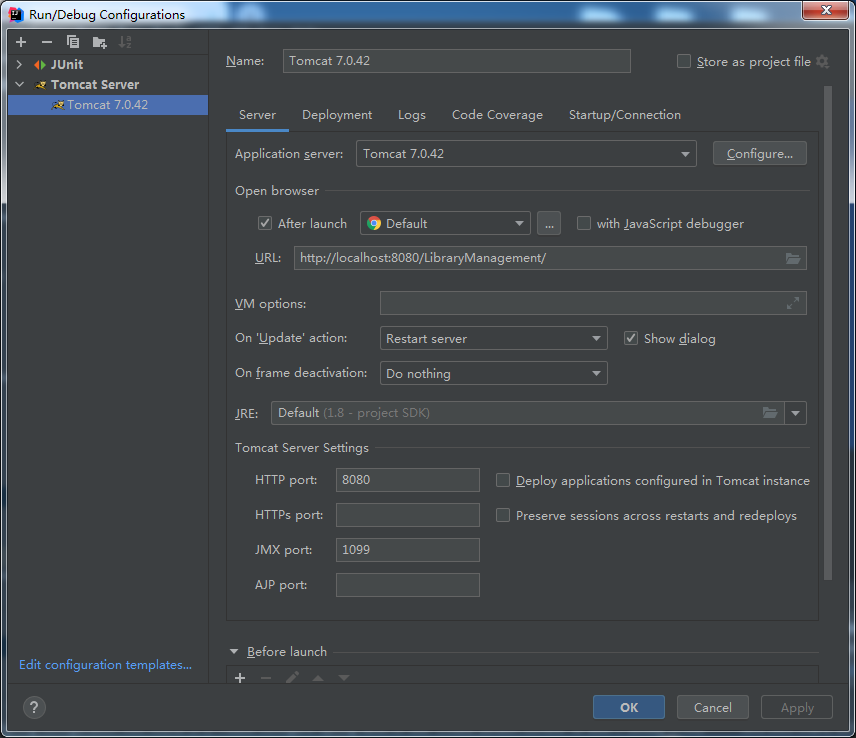Click the HTTP port field

click(x=408, y=480)
